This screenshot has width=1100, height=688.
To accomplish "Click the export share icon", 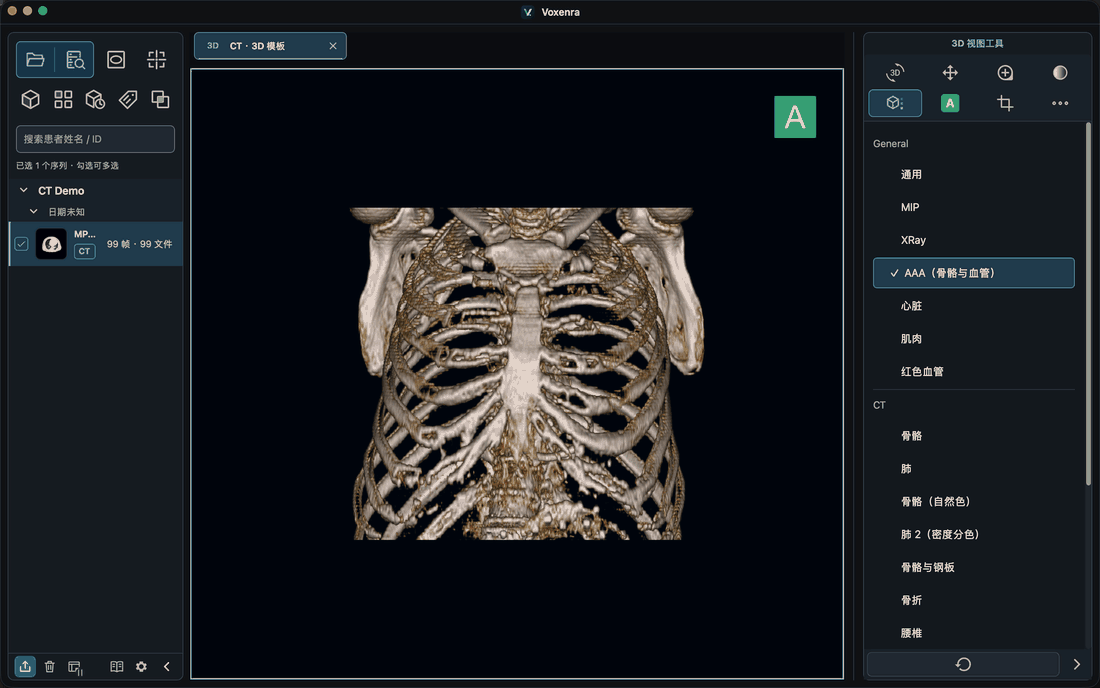I will click(25, 666).
